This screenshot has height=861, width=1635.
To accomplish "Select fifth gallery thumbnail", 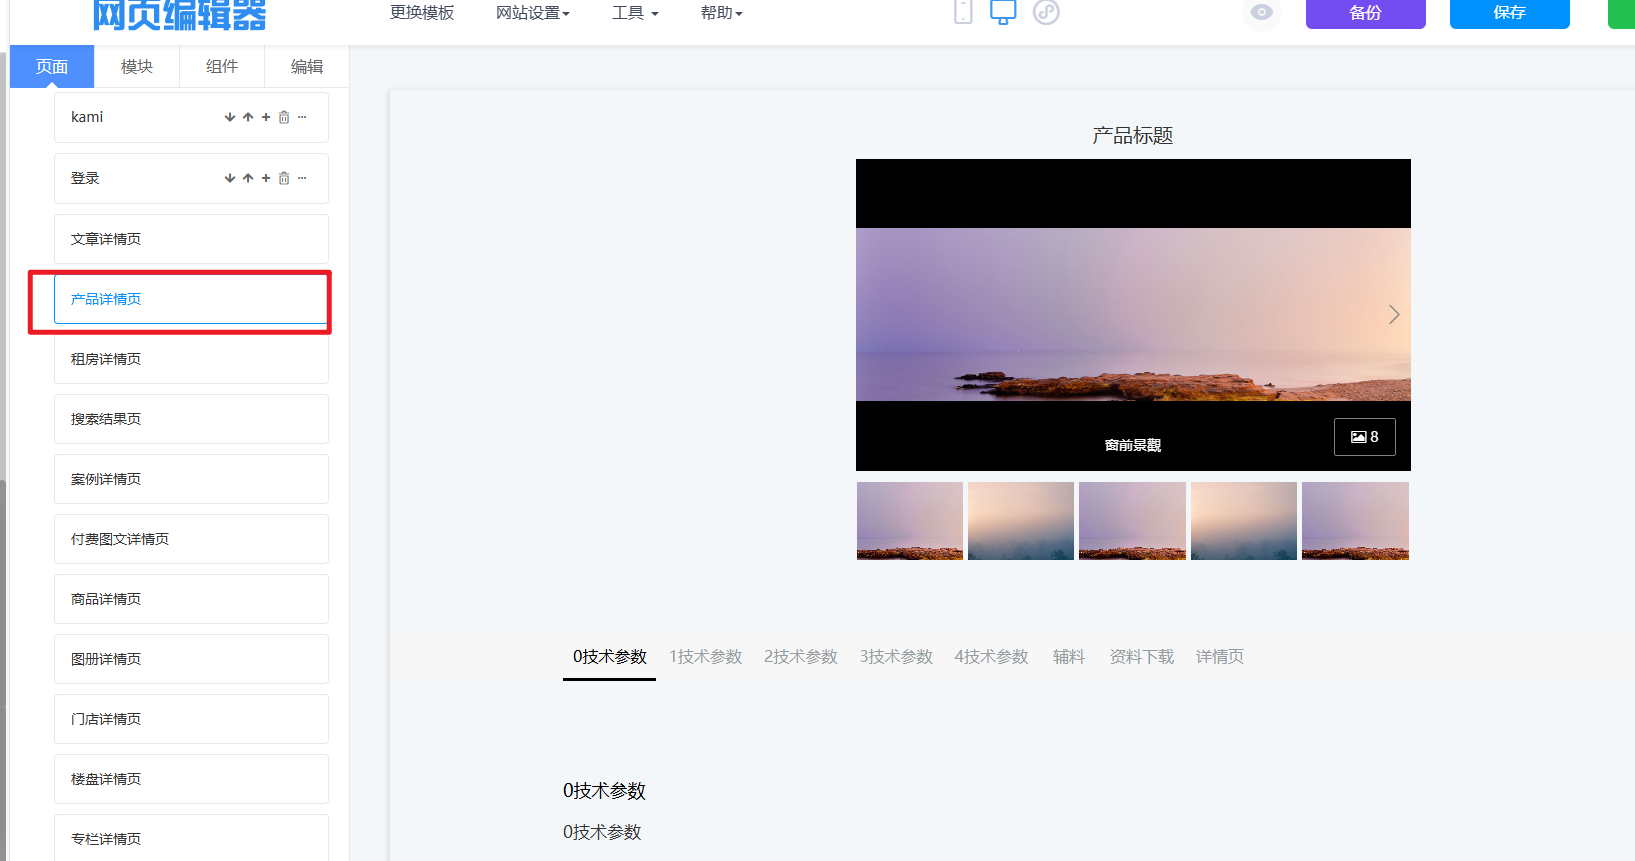I will click(1355, 521).
